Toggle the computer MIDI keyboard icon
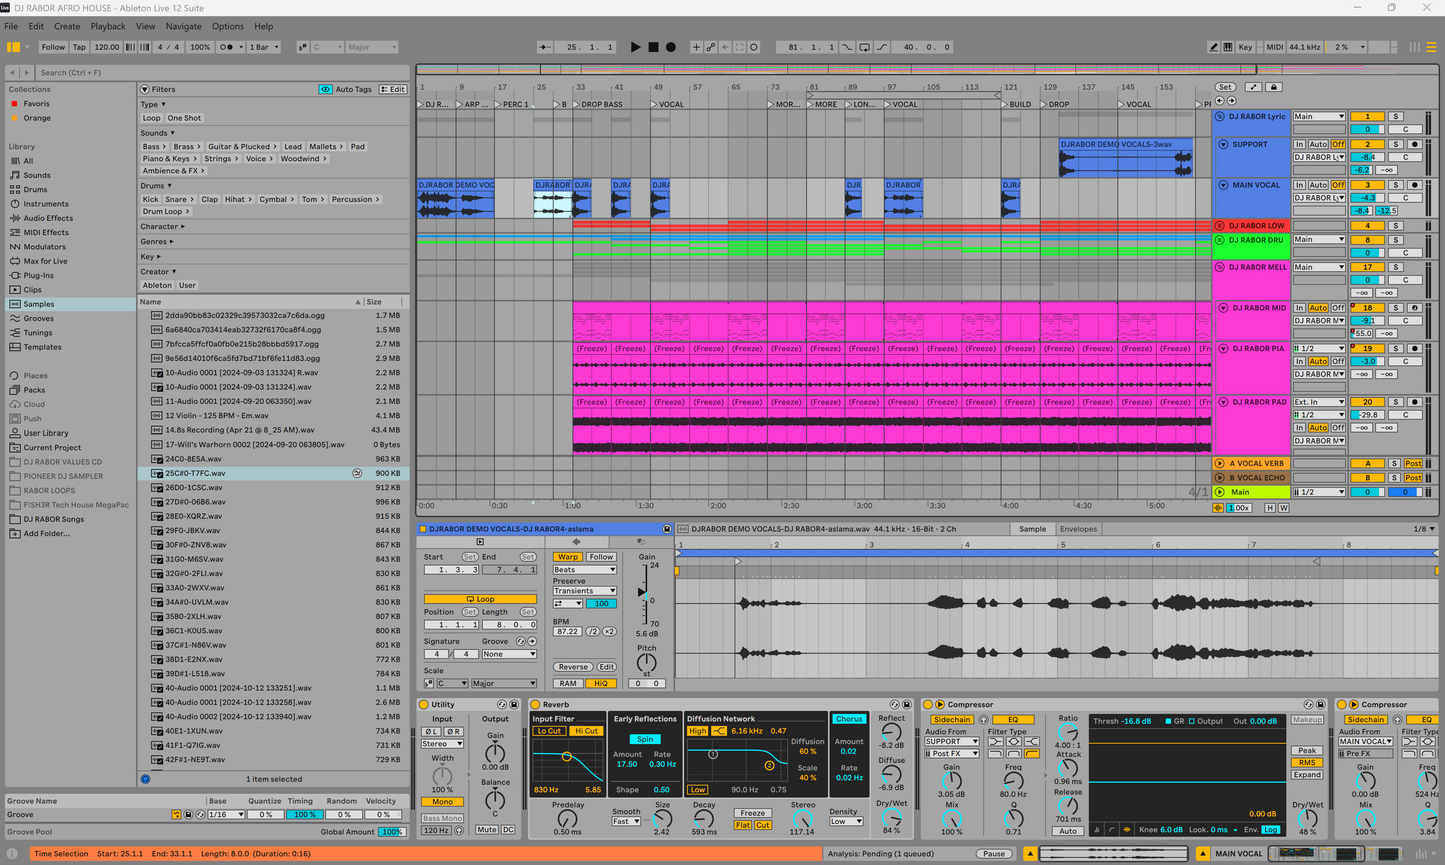Image resolution: width=1445 pixels, height=865 pixels. (1229, 47)
